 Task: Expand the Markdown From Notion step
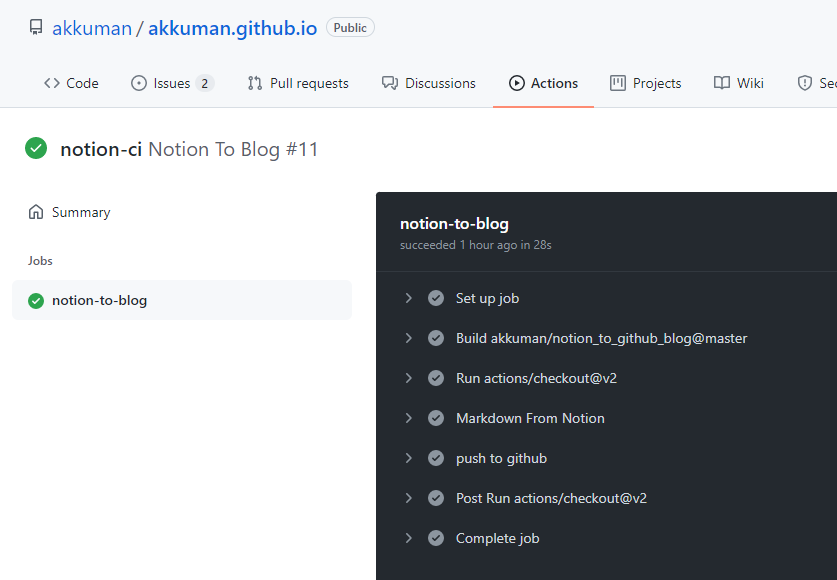tap(408, 418)
